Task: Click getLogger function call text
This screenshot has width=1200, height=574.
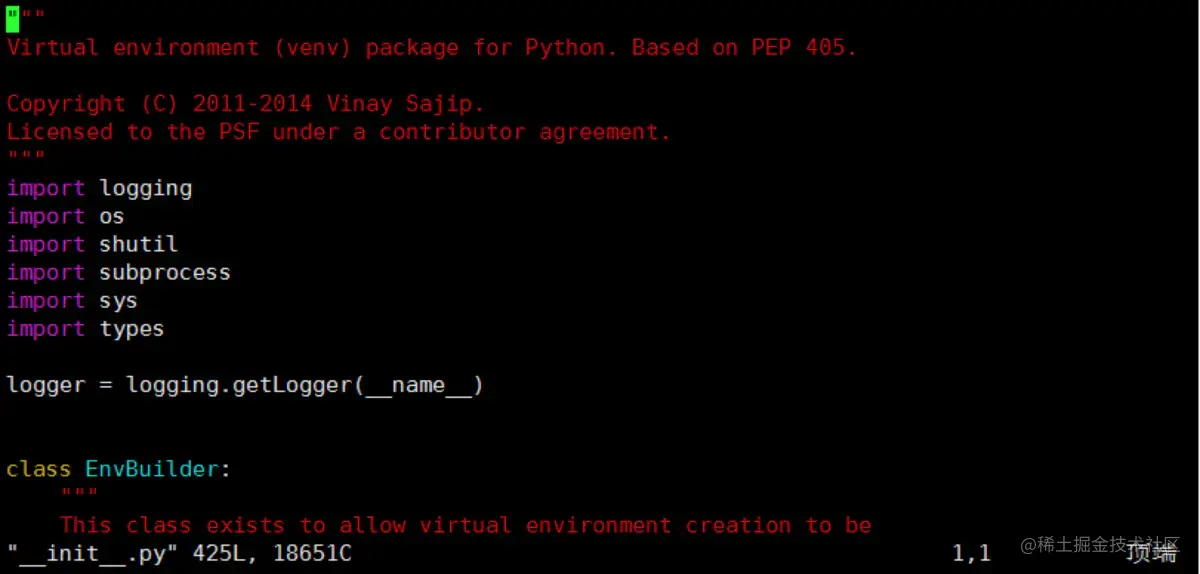Action: point(292,385)
